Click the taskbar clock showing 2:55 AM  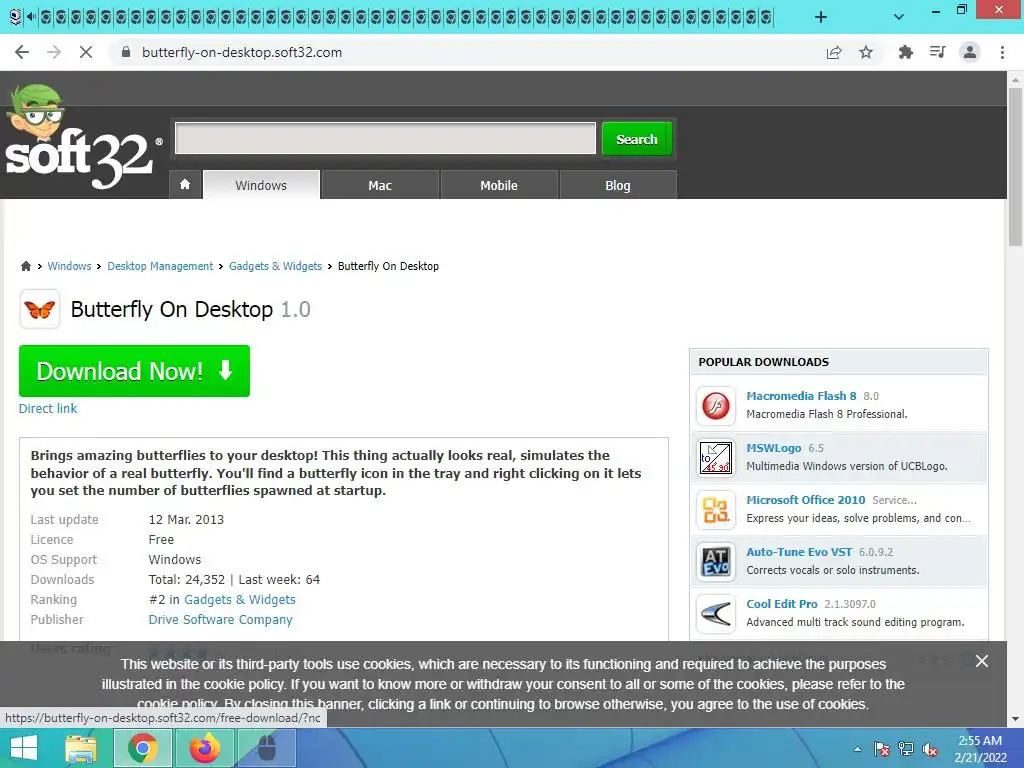tap(980, 748)
